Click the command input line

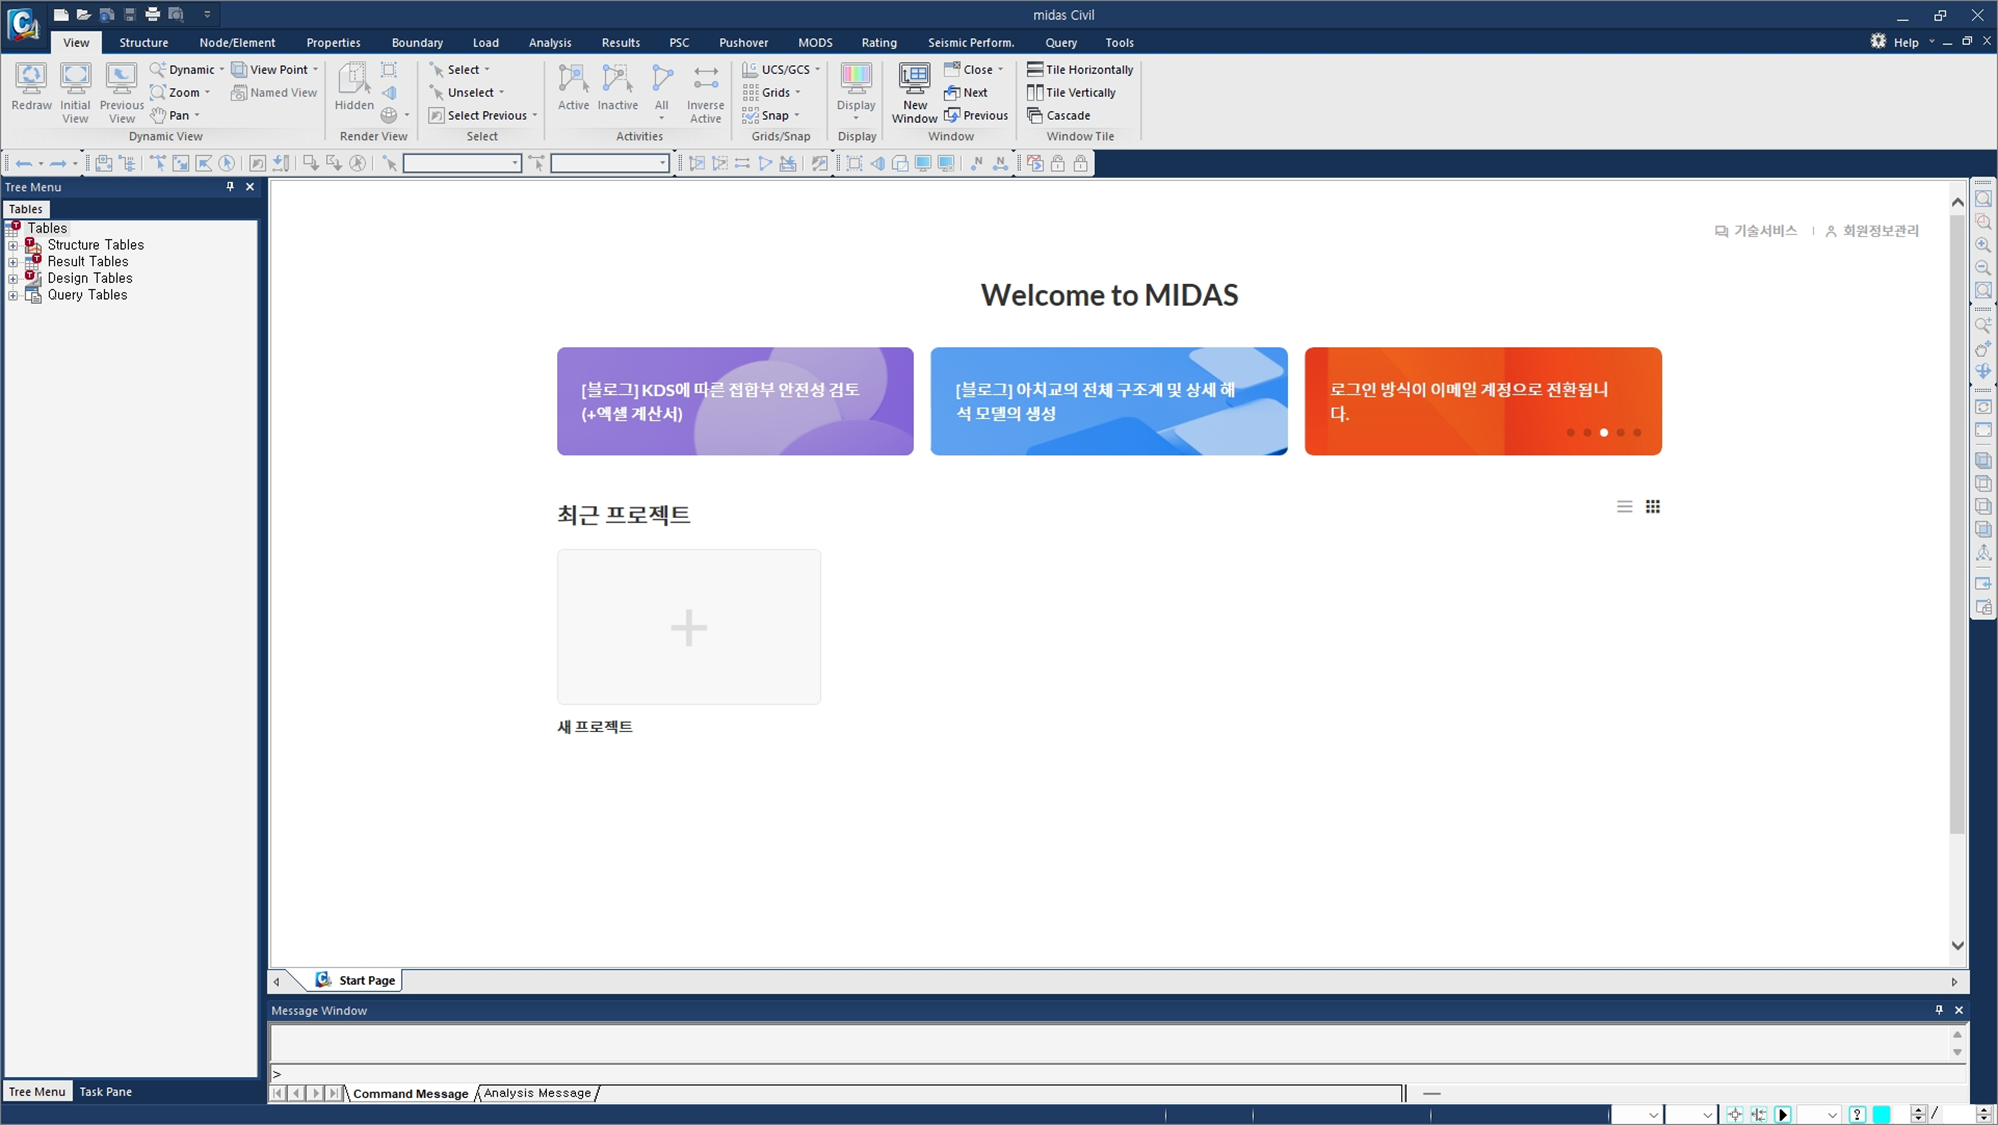coord(1115,1074)
